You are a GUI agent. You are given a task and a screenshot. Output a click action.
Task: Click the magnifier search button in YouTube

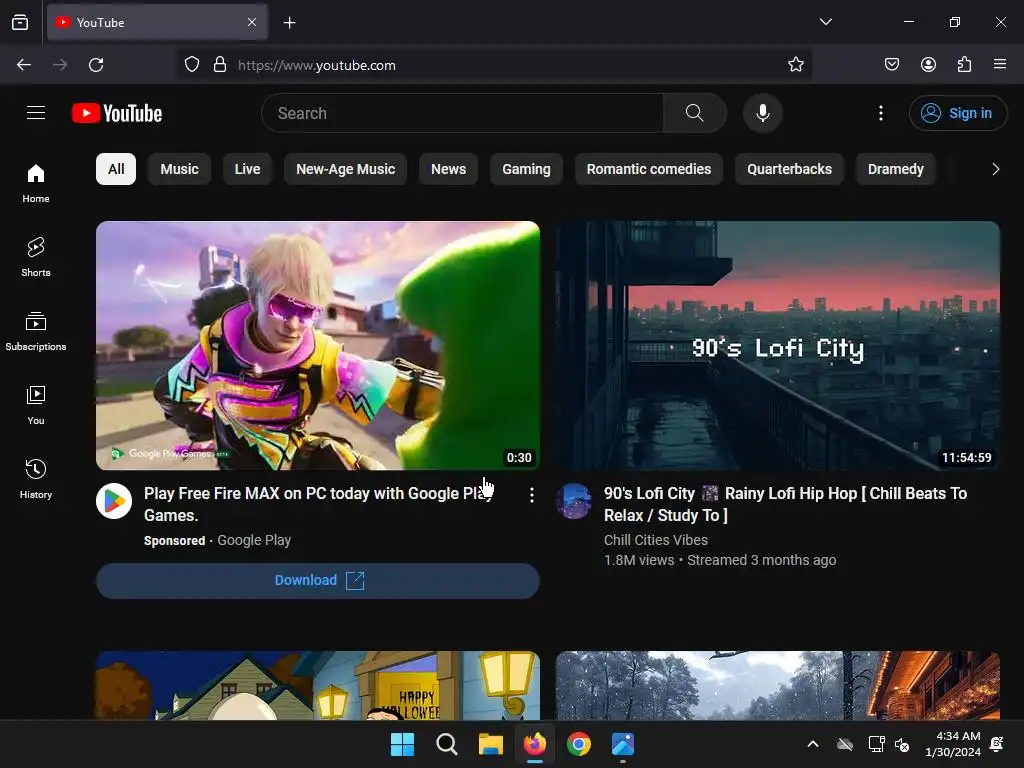coord(695,113)
